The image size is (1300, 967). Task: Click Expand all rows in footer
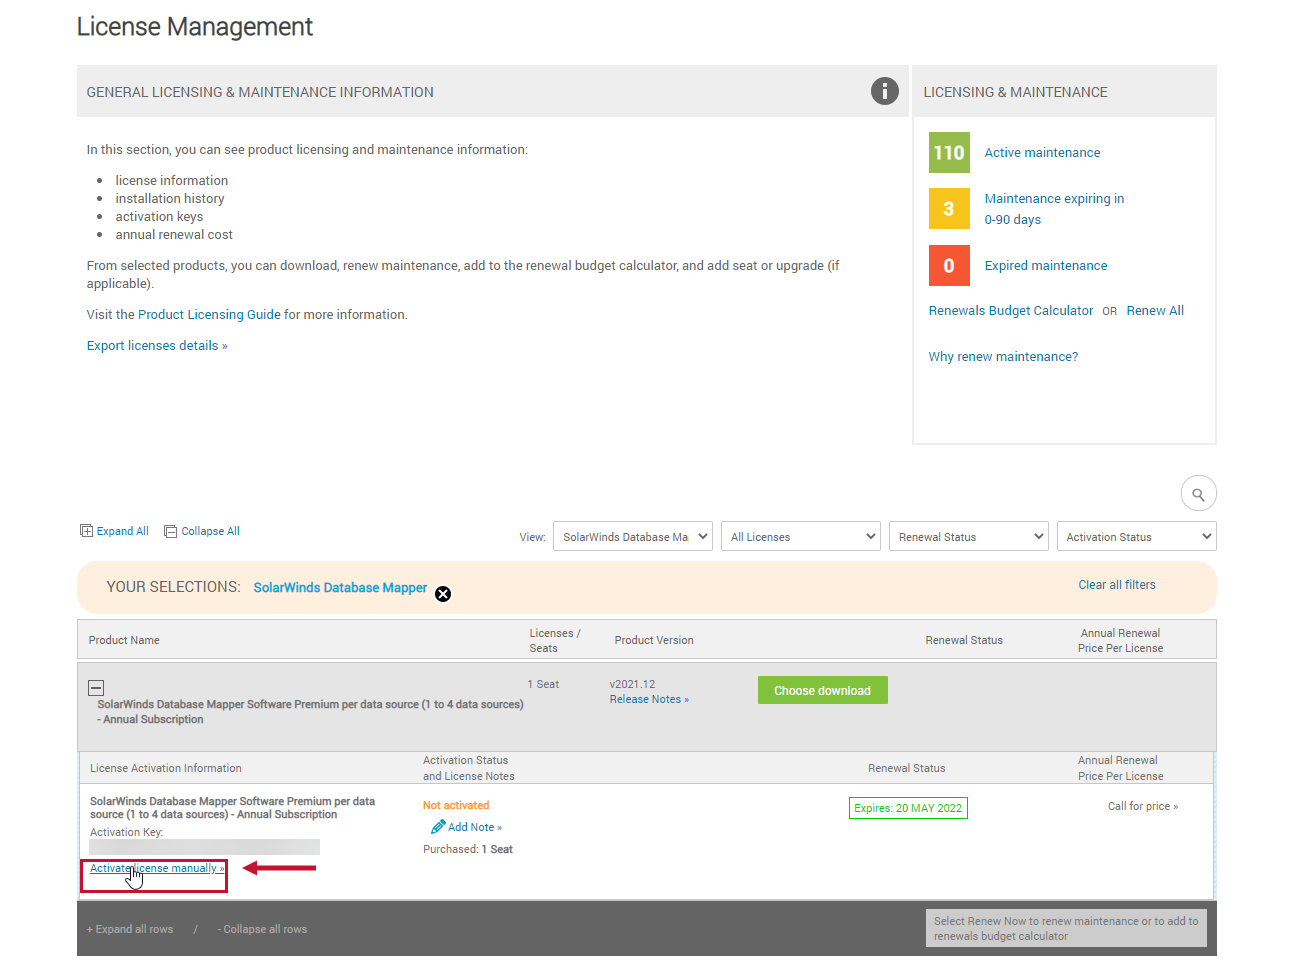tap(130, 929)
